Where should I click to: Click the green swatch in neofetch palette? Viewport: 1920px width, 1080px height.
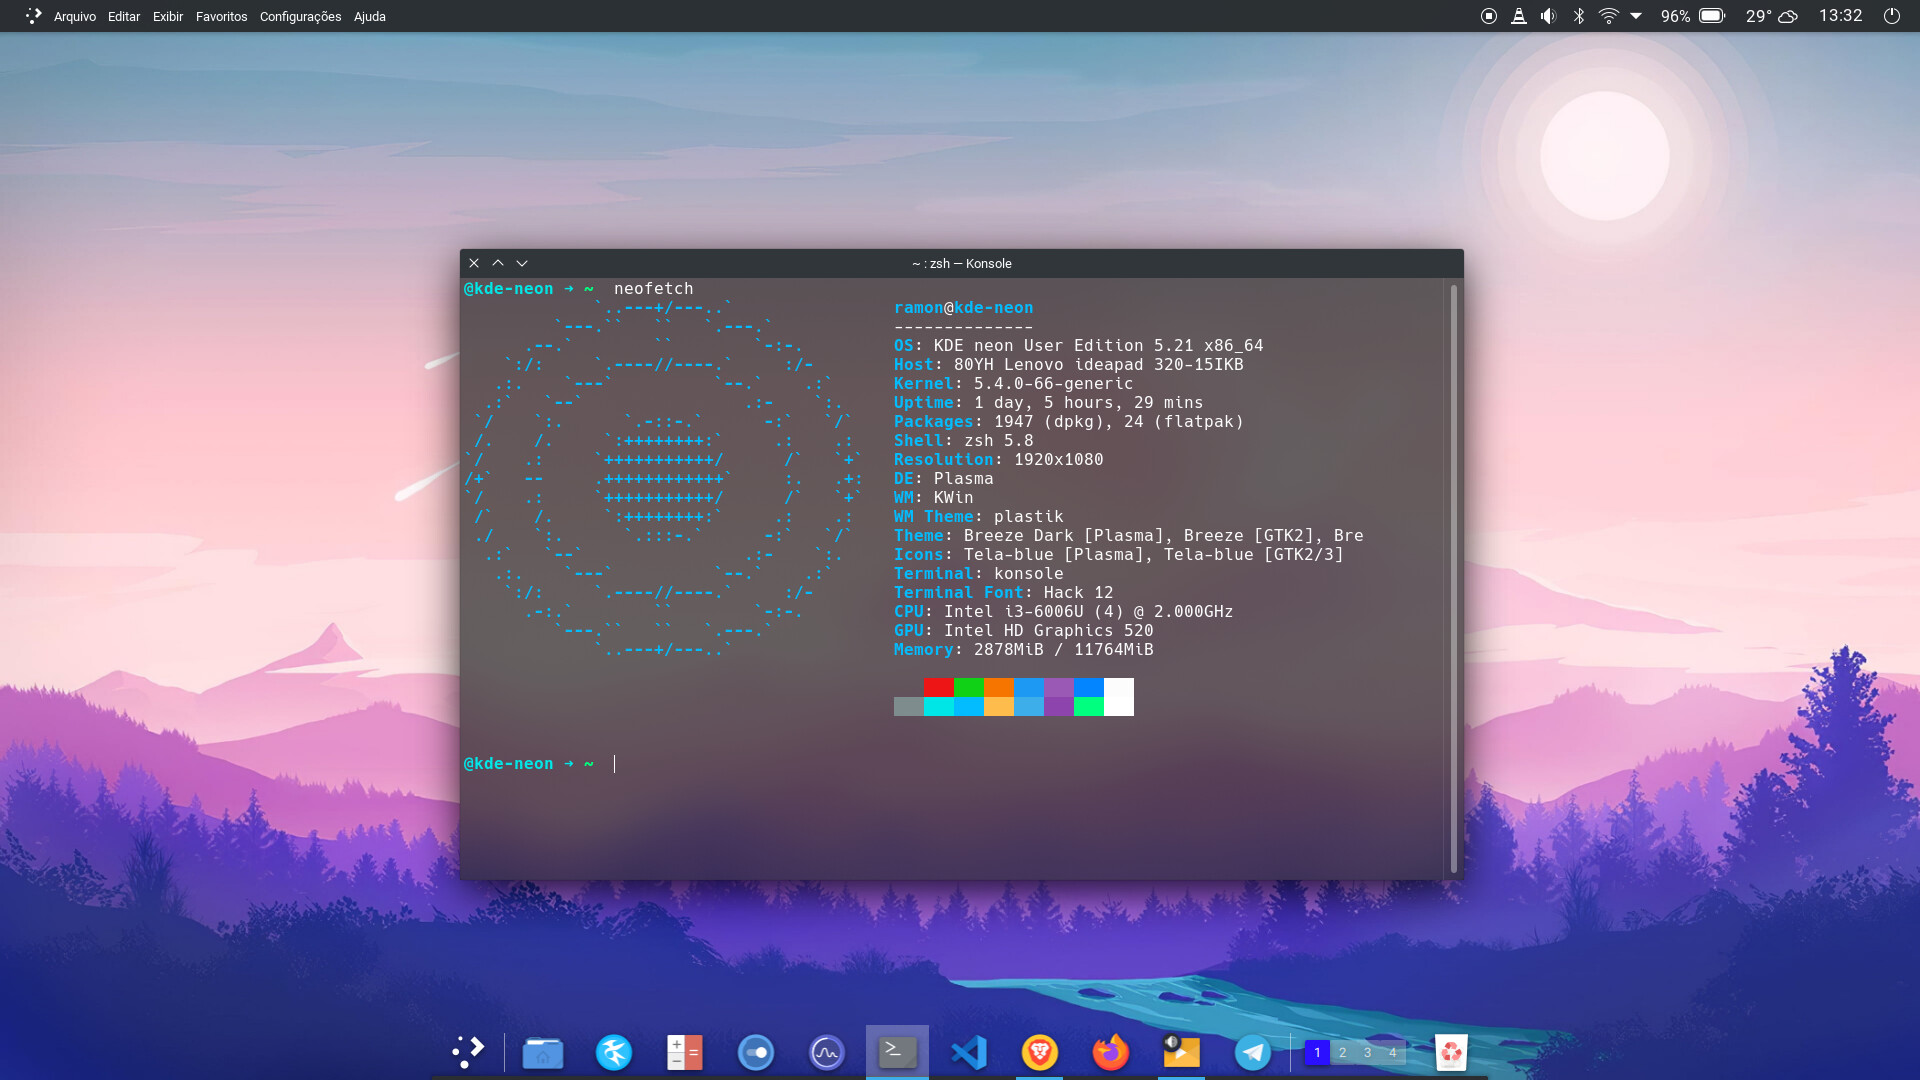(x=969, y=687)
